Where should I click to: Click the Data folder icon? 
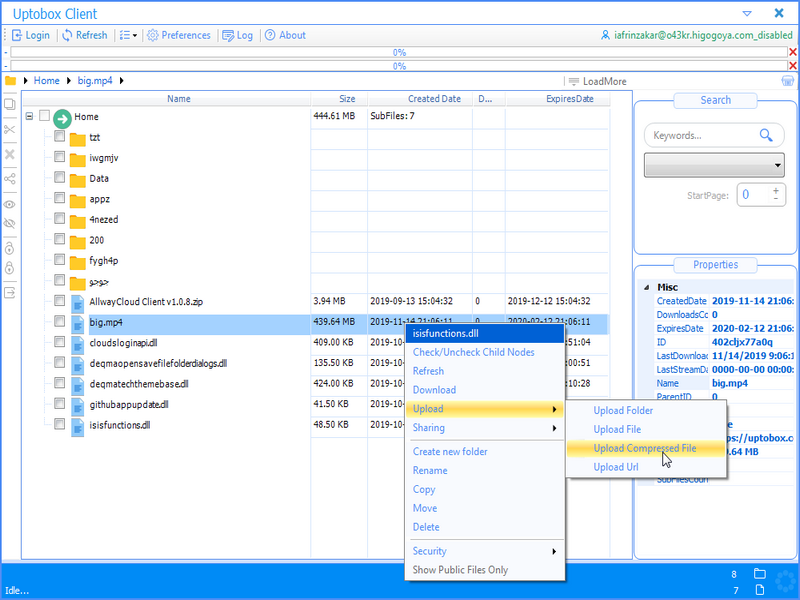coord(78,180)
